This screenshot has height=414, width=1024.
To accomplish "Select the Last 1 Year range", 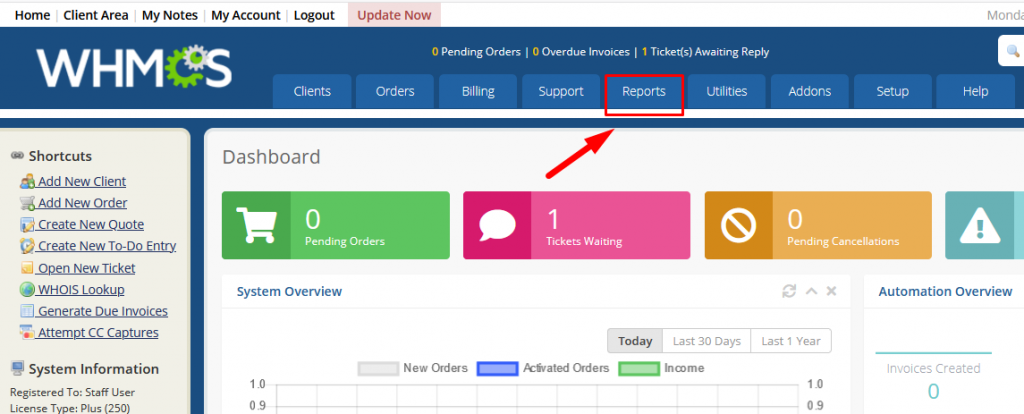I will click(x=791, y=341).
